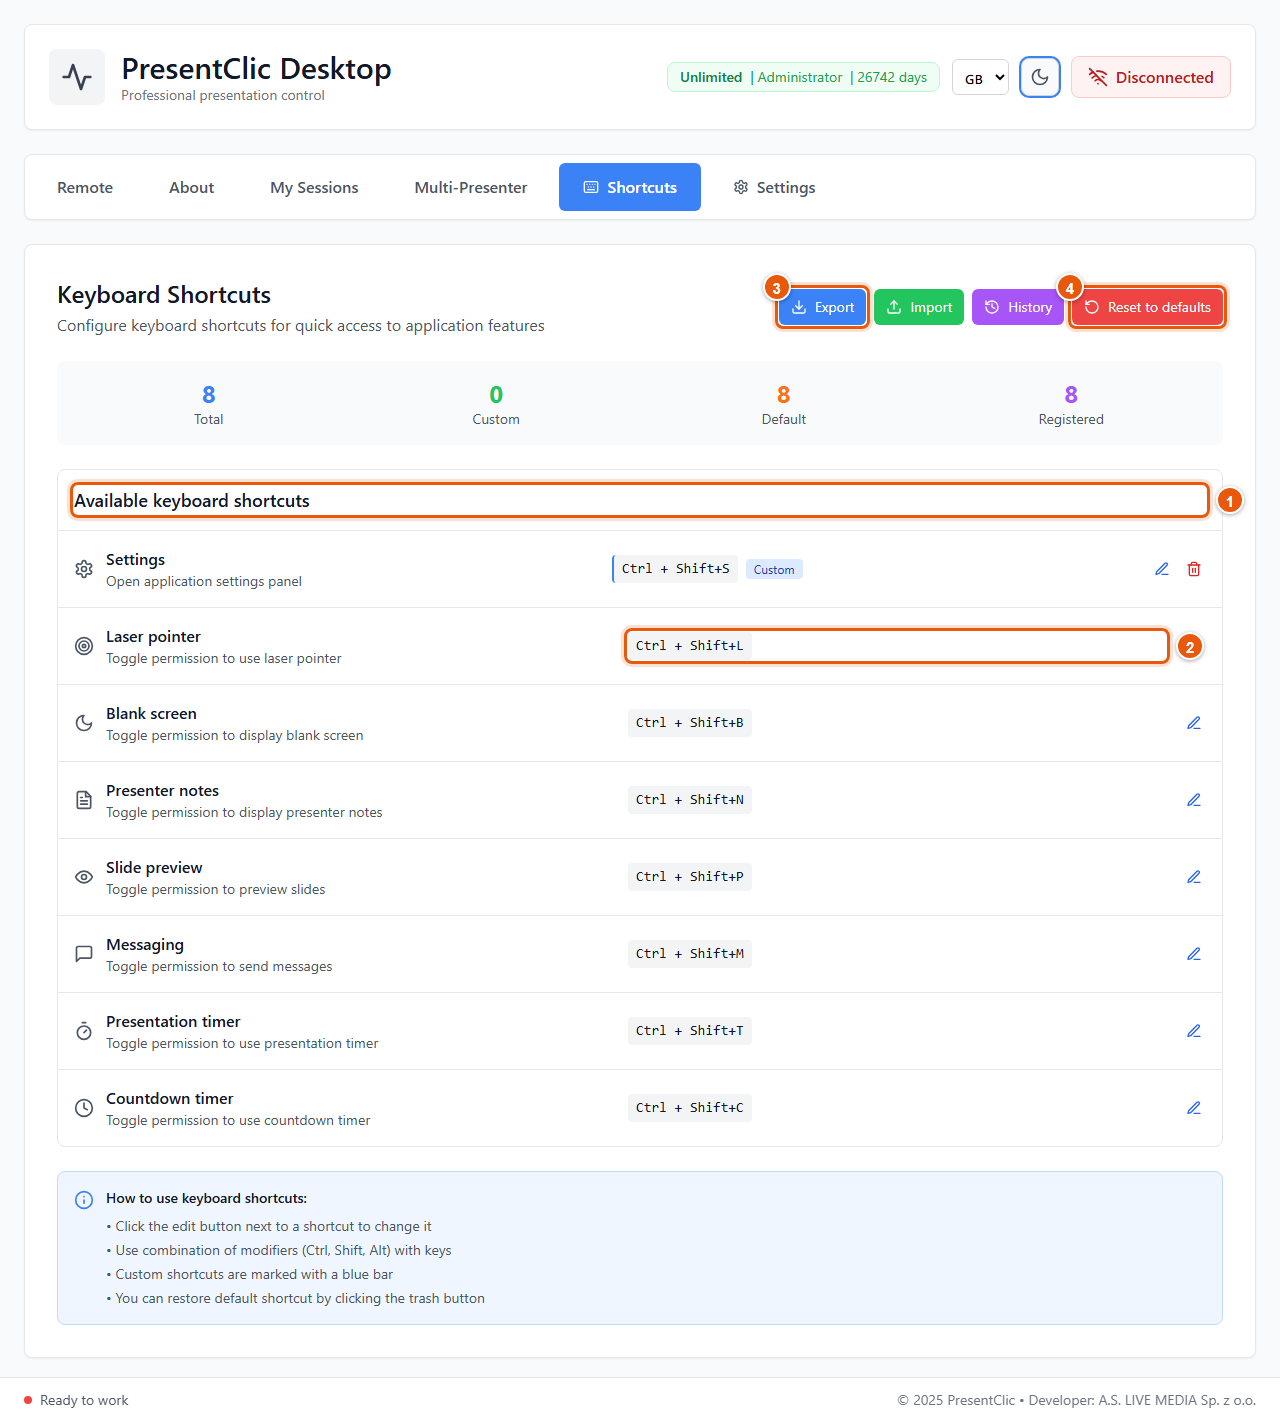The height and width of the screenshot is (1422, 1280).
Task: Click the Blank screen moon icon
Action: 84,723
